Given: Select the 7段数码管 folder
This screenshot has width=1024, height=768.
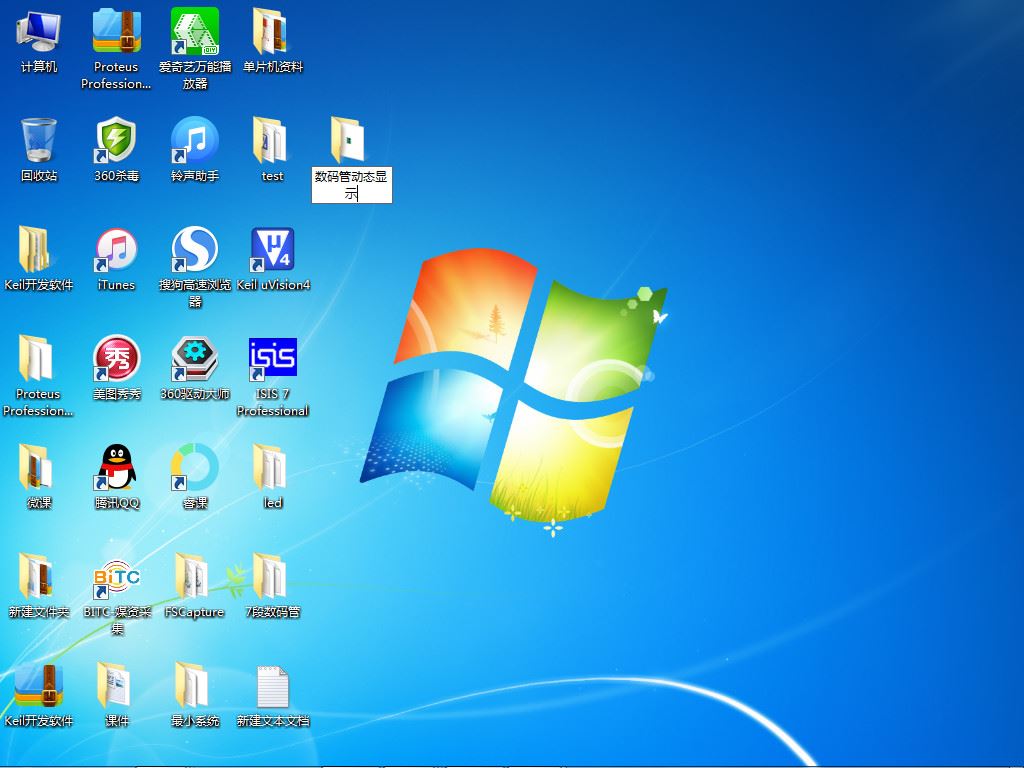Looking at the screenshot, I should 270,576.
